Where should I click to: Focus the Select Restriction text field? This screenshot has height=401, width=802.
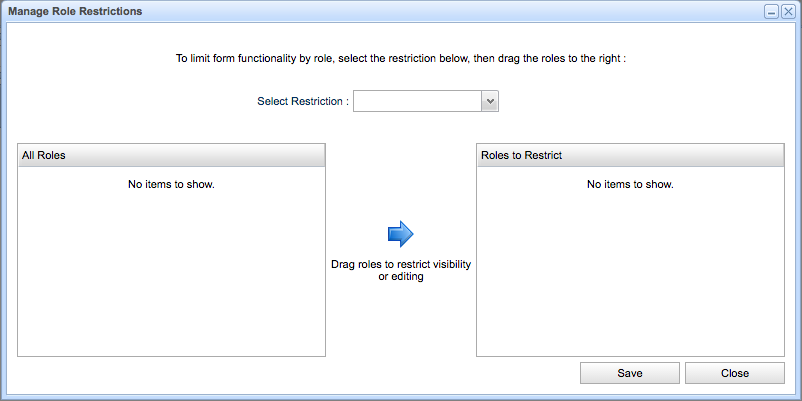point(417,101)
